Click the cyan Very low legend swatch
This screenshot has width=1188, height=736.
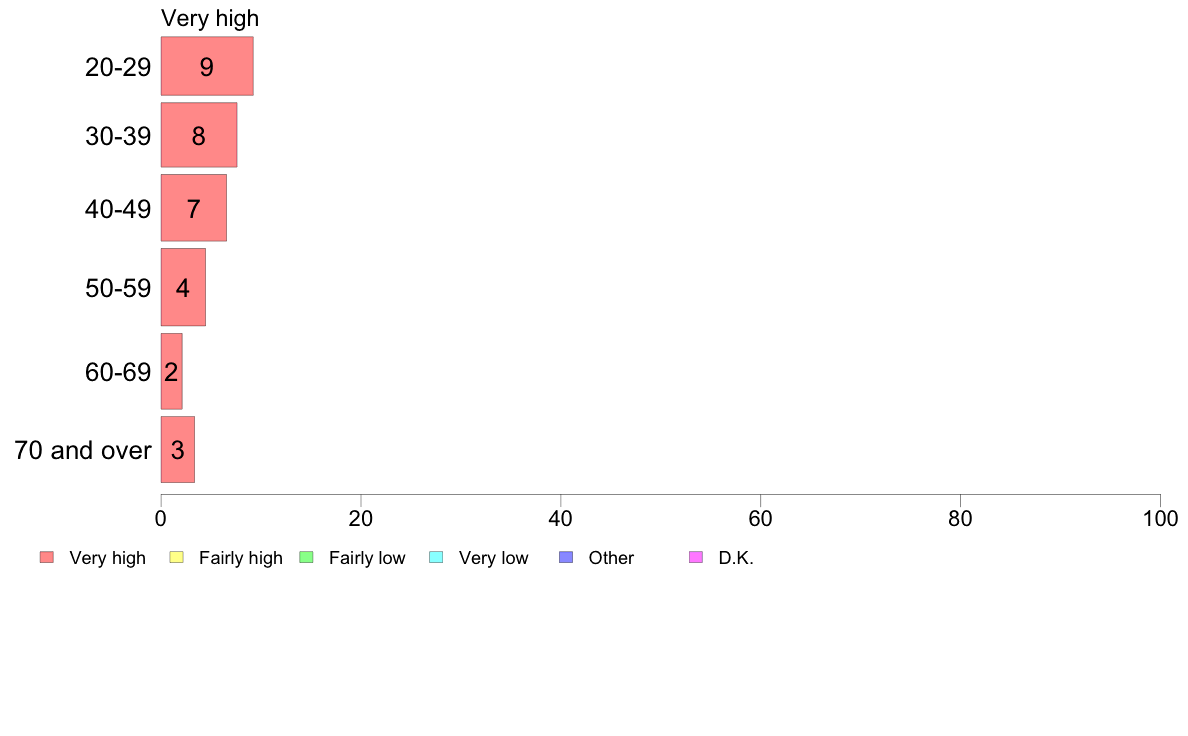coord(436,557)
